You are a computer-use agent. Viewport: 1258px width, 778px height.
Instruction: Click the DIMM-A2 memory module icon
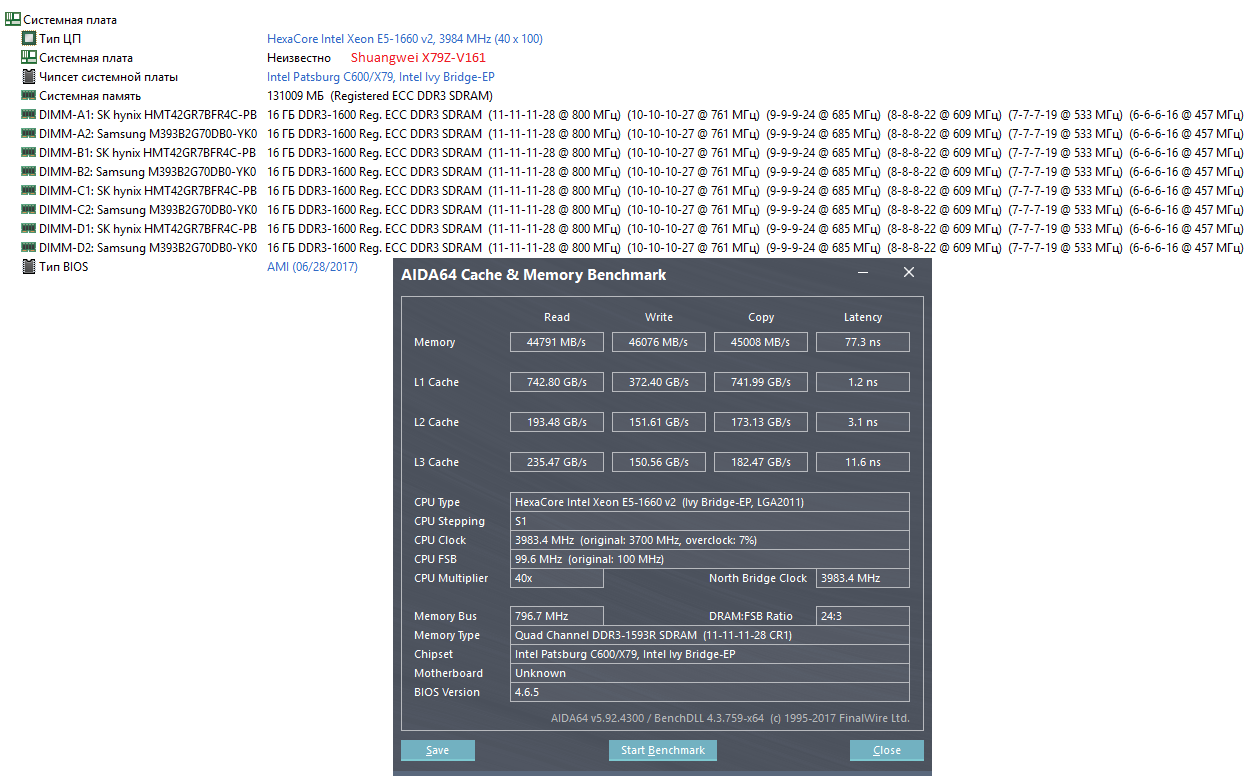pos(29,134)
